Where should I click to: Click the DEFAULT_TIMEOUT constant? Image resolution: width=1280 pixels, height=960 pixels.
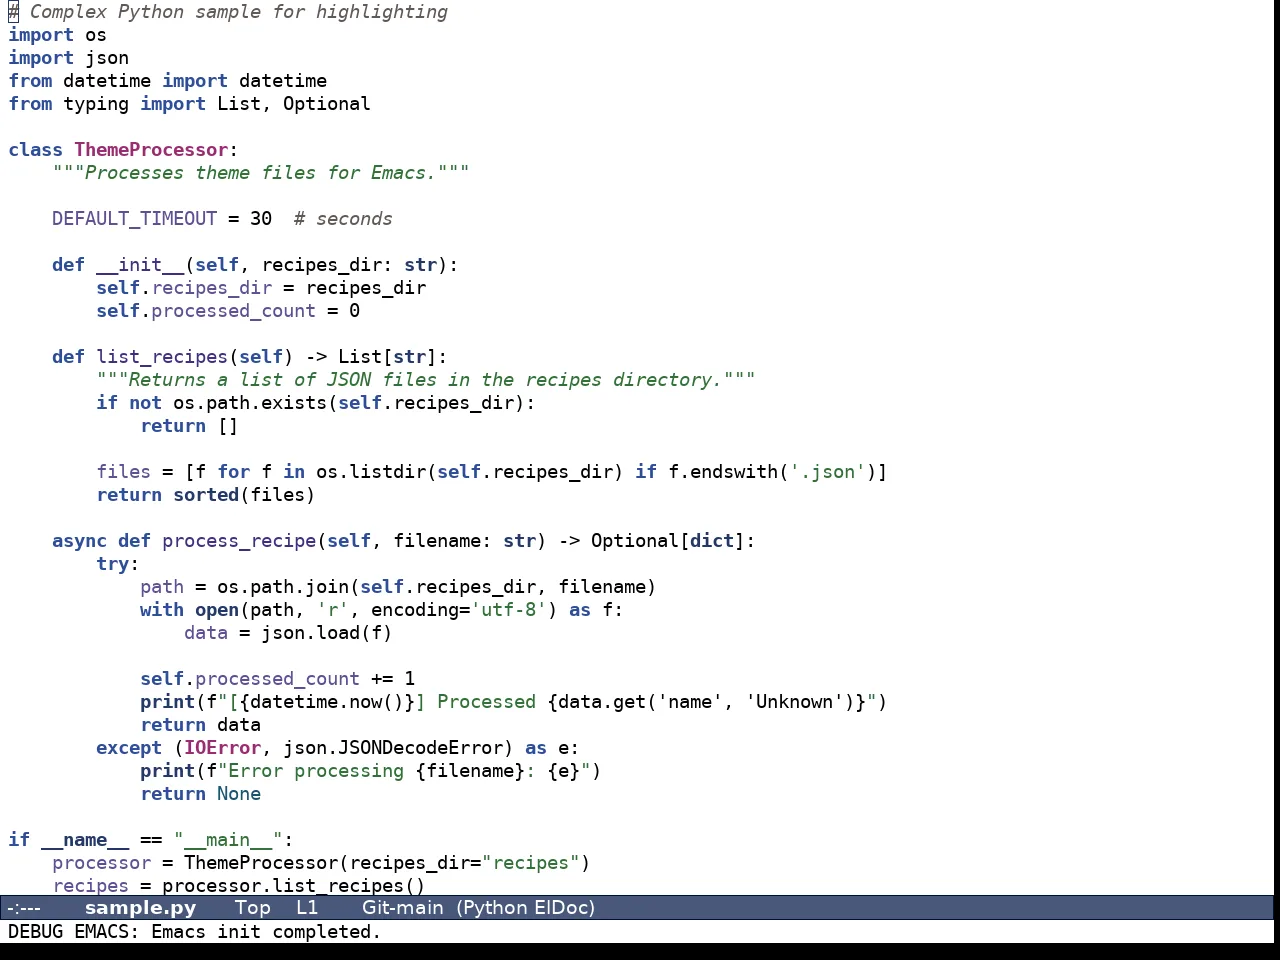click(x=134, y=219)
